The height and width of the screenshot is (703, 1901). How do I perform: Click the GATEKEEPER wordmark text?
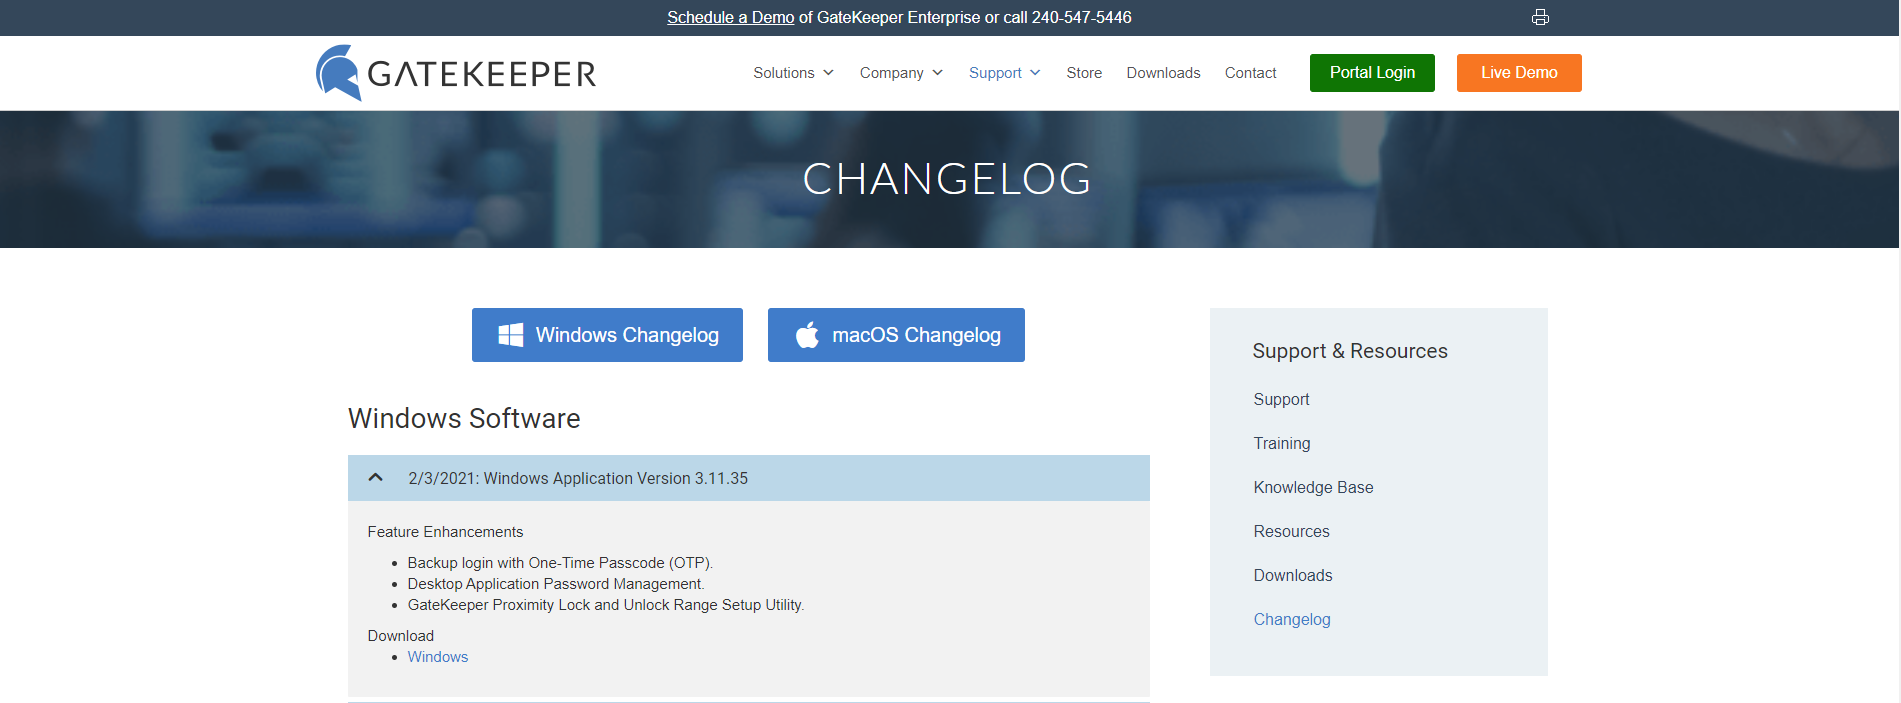[x=481, y=74]
